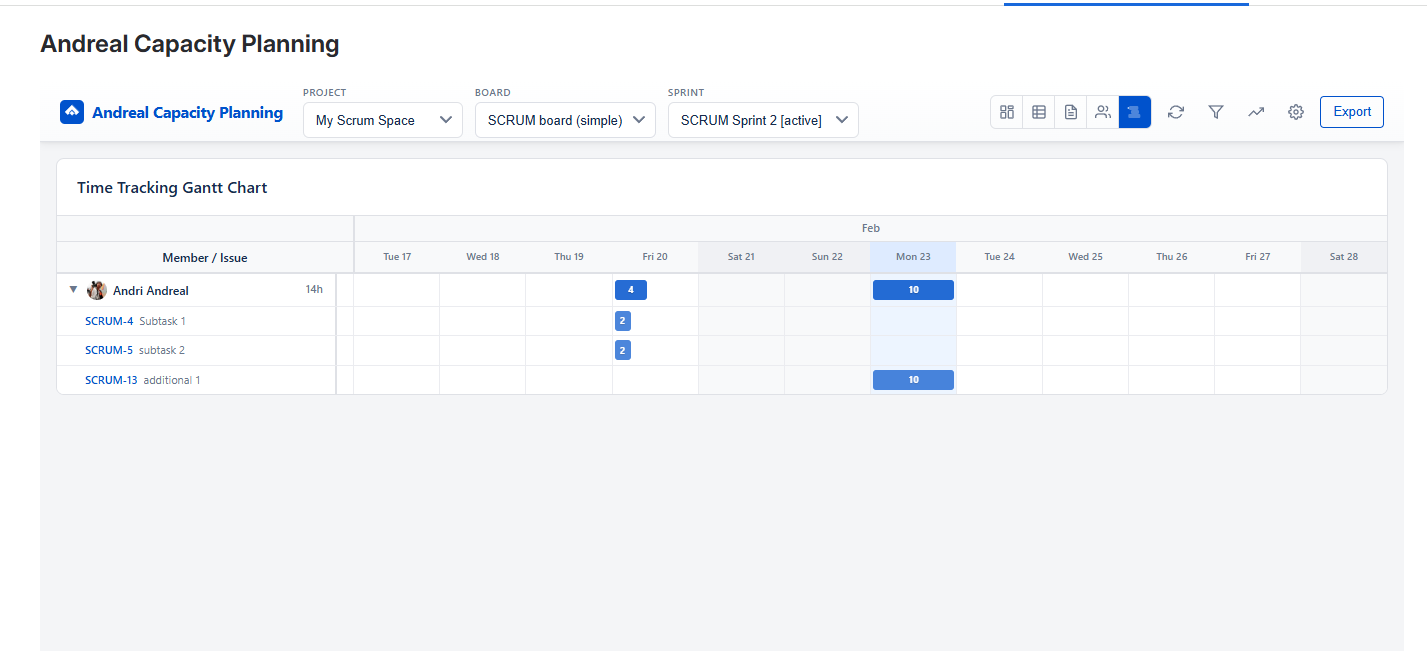Open the PROJECT dropdown showing My Scrum Space
This screenshot has width=1427, height=651.
pos(382,119)
